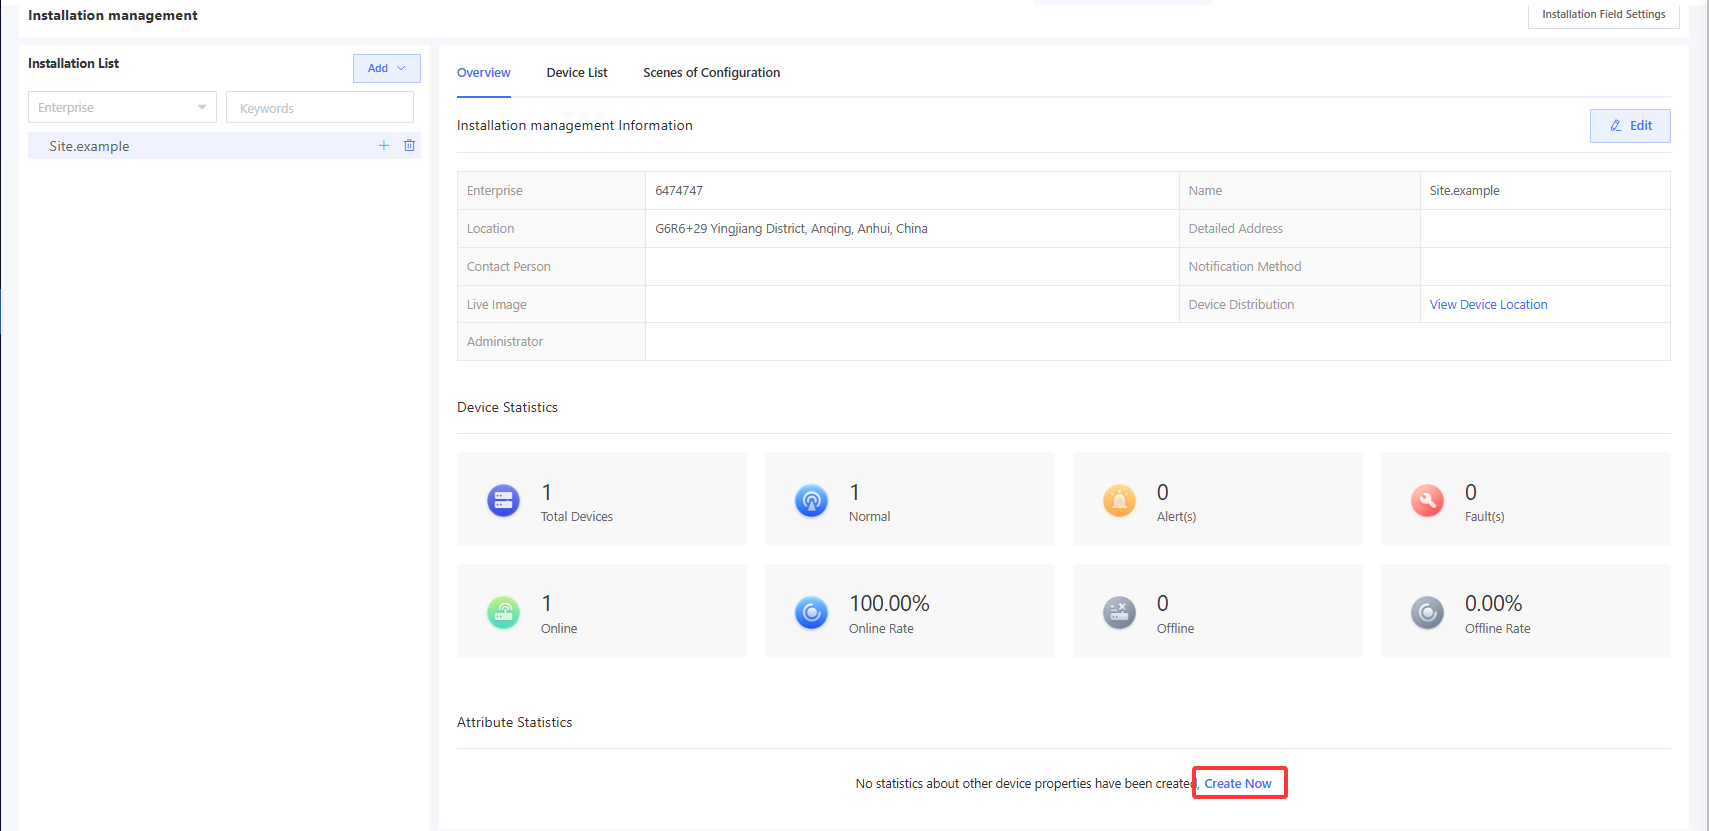The image size is (1709, 831).
Task: Click the Offline Rate gray circle icon
Action: click(x=1427, y=612)
